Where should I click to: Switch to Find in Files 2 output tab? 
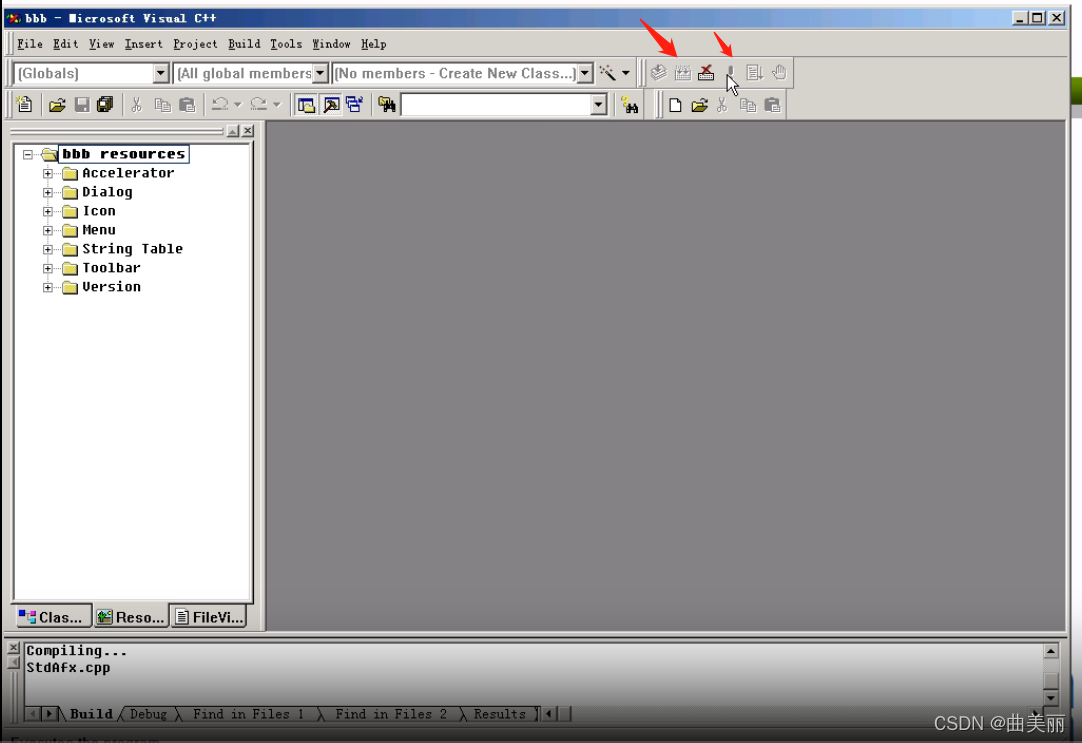click(x=391, y=714)
